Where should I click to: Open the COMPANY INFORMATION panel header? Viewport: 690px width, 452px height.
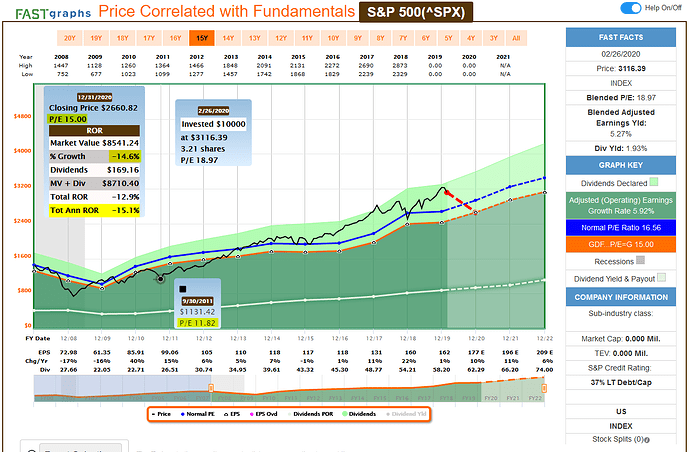[x=620, y=297]
